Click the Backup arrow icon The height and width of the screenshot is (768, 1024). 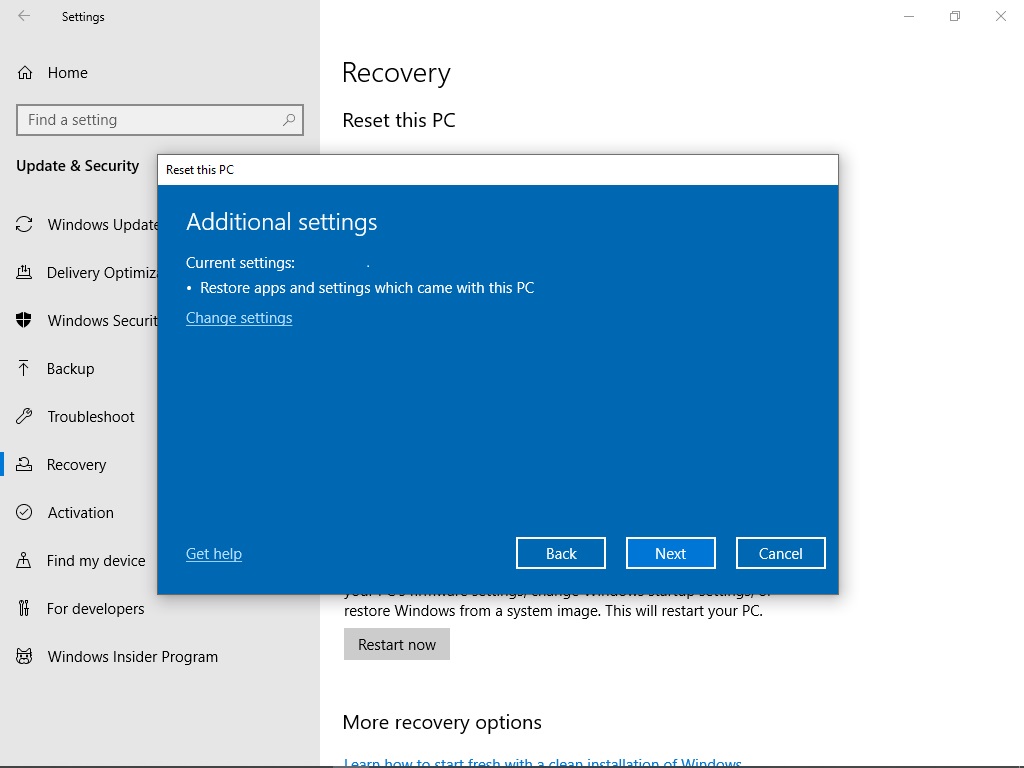click(x=24, y=368)
